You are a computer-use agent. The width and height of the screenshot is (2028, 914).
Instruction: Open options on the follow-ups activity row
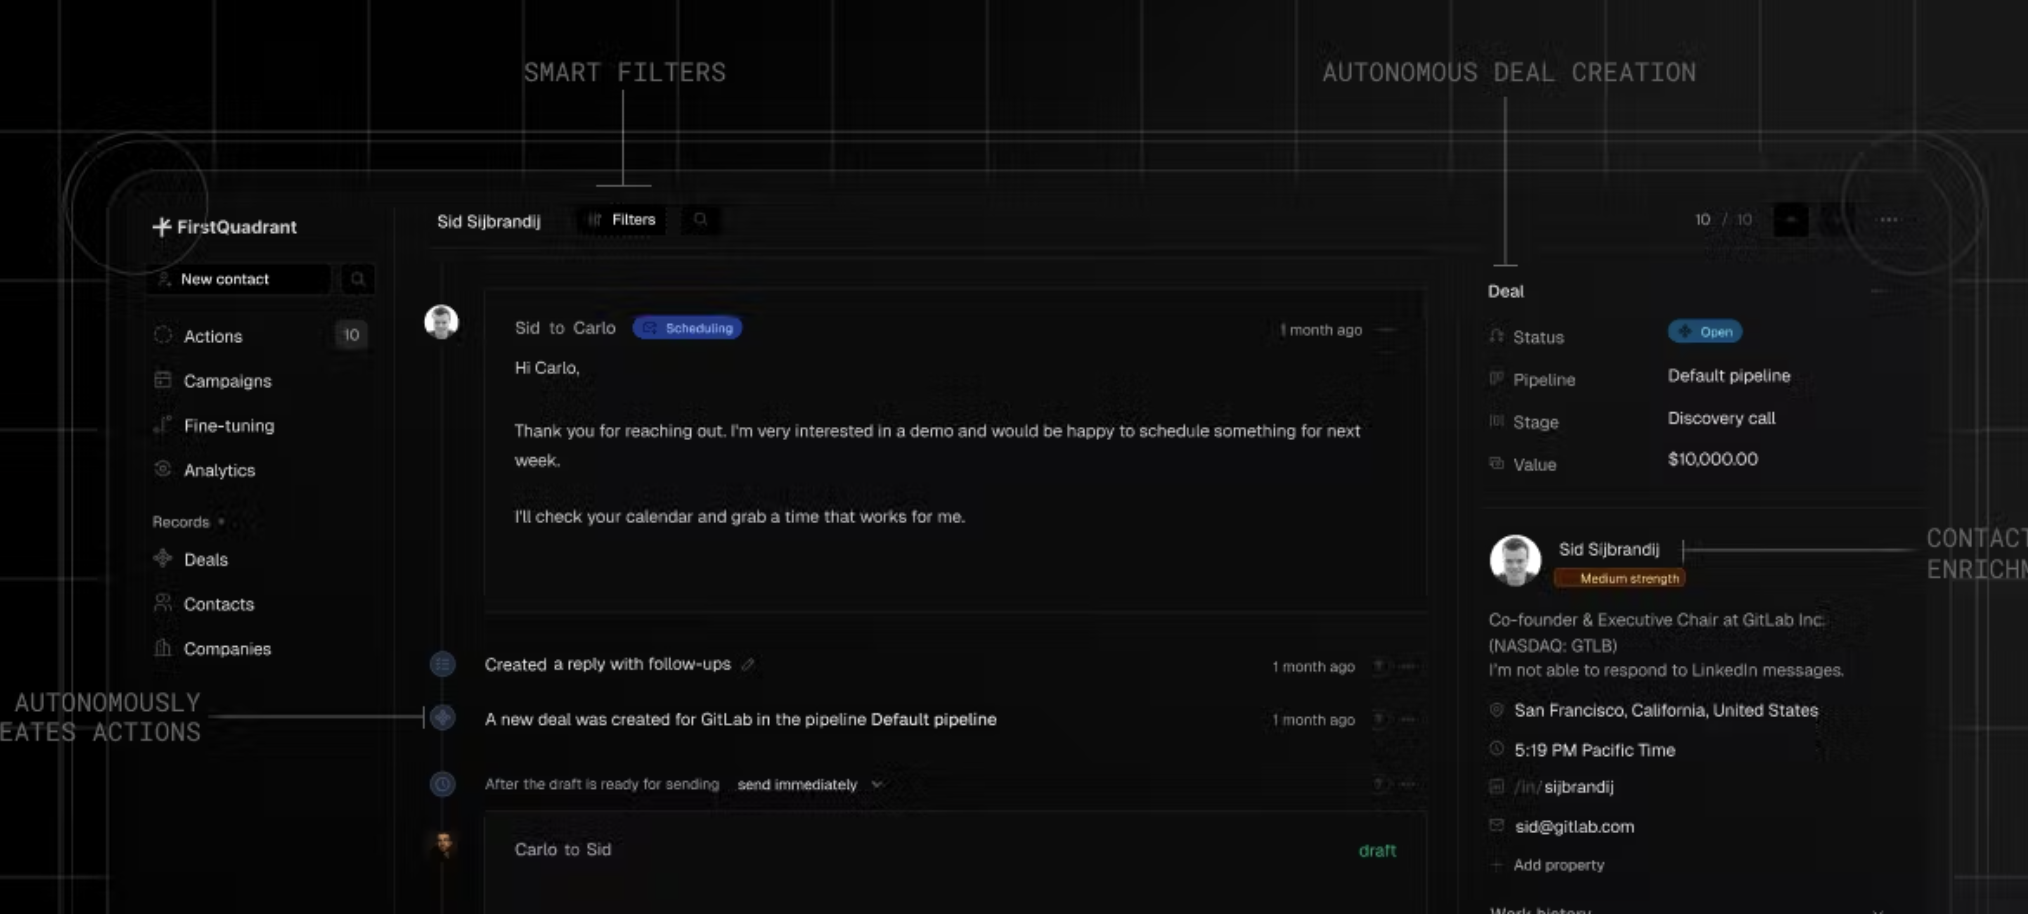[1408, 667]
